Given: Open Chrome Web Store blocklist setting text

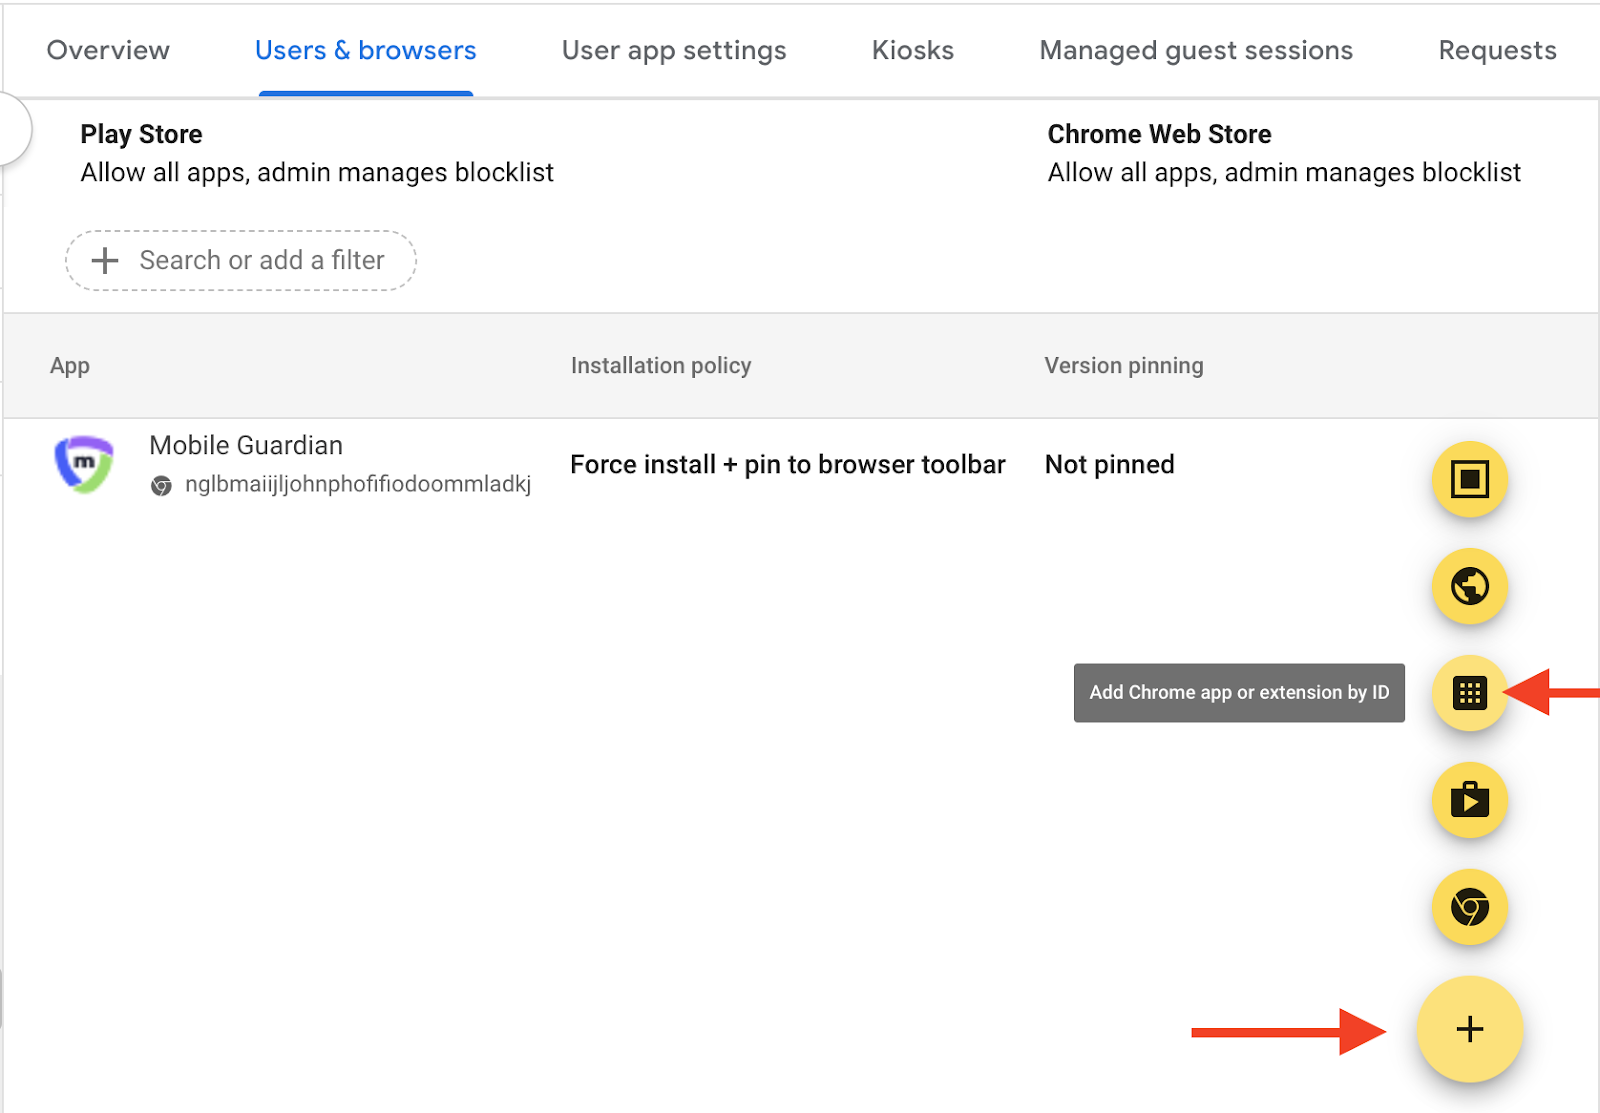Looking at the screenshot, I should click(x=1284, y=173).
